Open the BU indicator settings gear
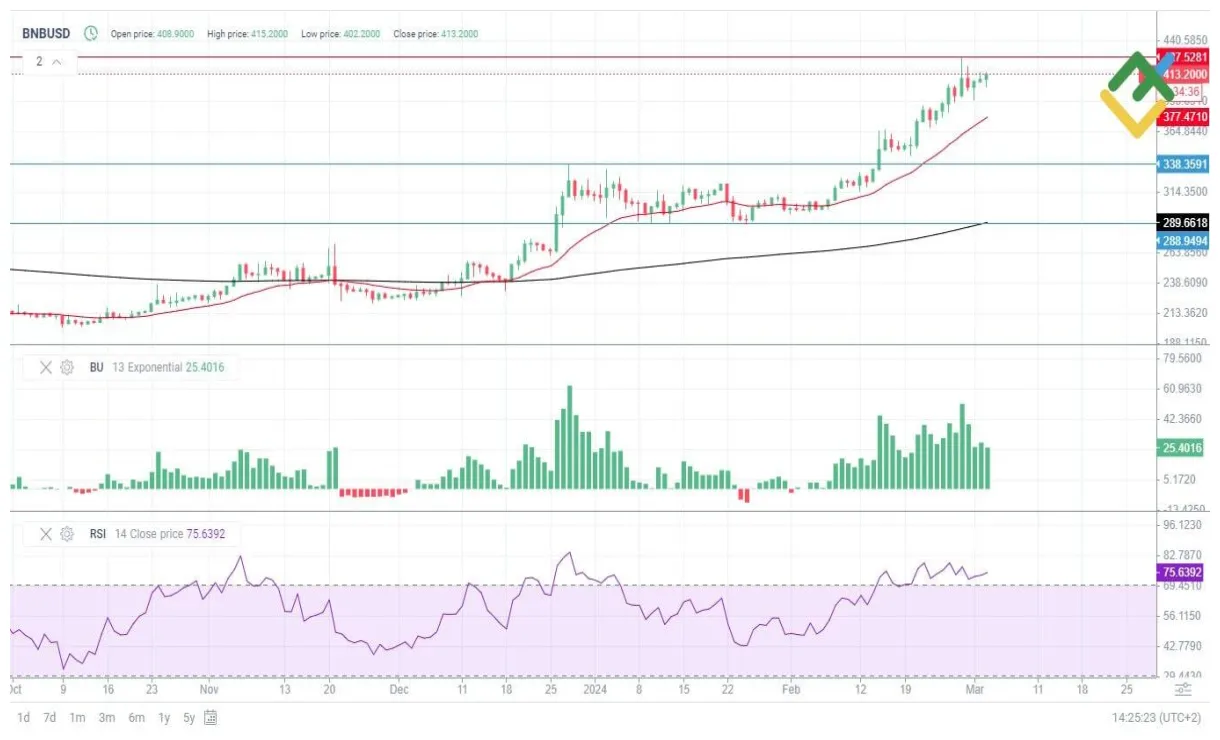 [x=66, y=367]
